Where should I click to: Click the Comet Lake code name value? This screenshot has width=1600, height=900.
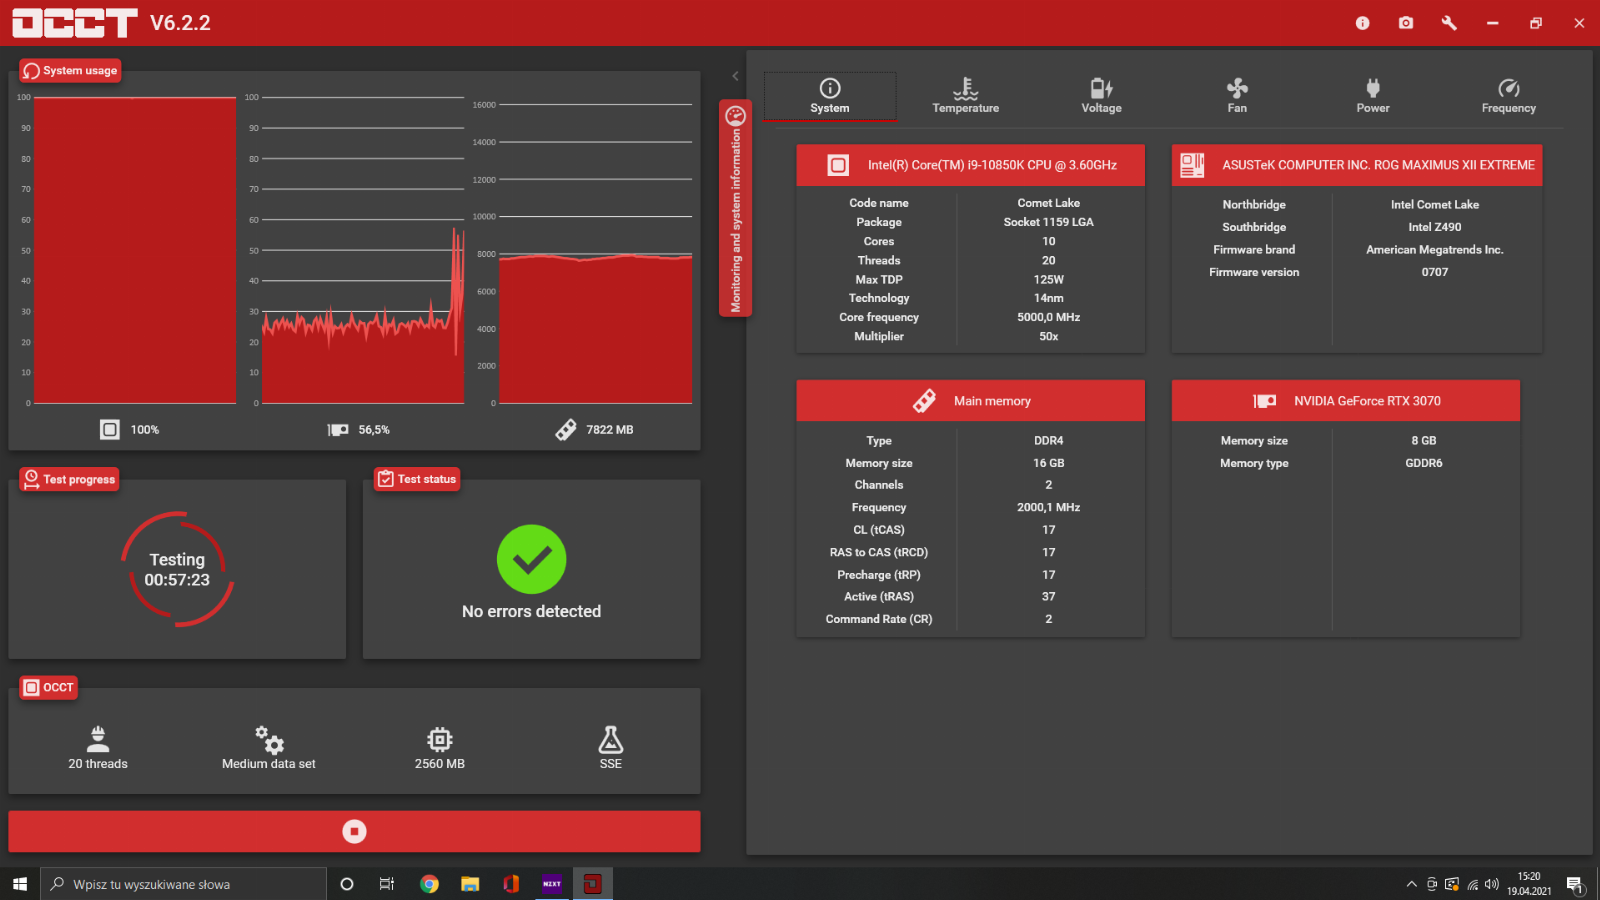[x=1049, y=203]
